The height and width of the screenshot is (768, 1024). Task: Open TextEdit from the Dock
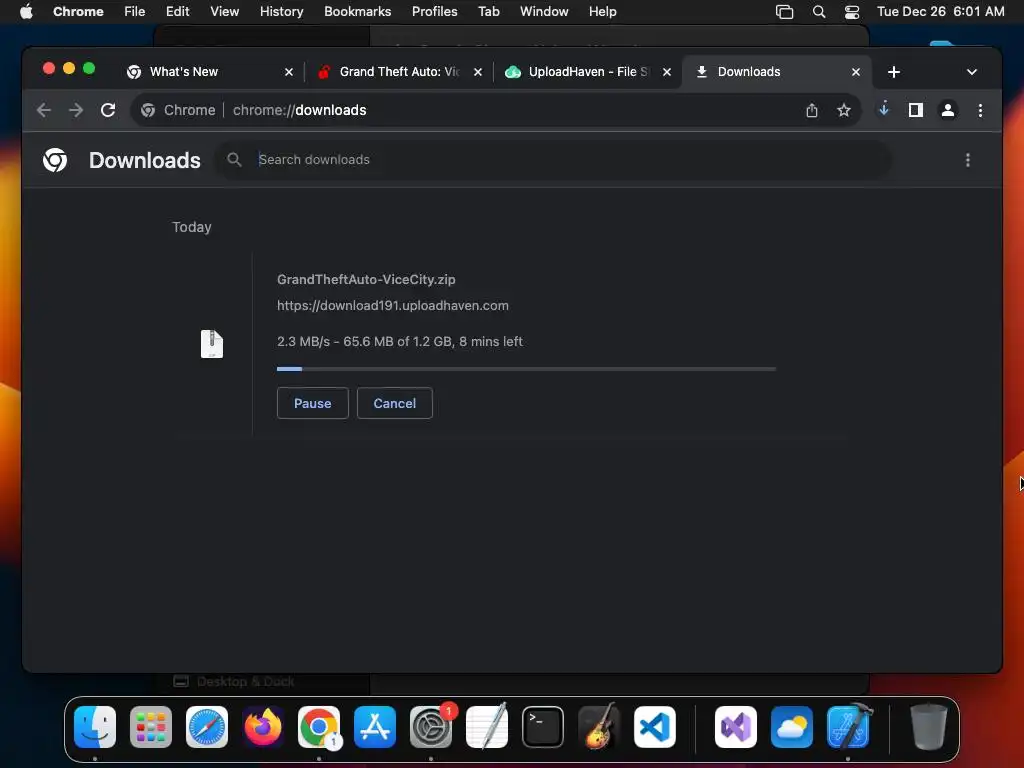(x=487, y=727)
